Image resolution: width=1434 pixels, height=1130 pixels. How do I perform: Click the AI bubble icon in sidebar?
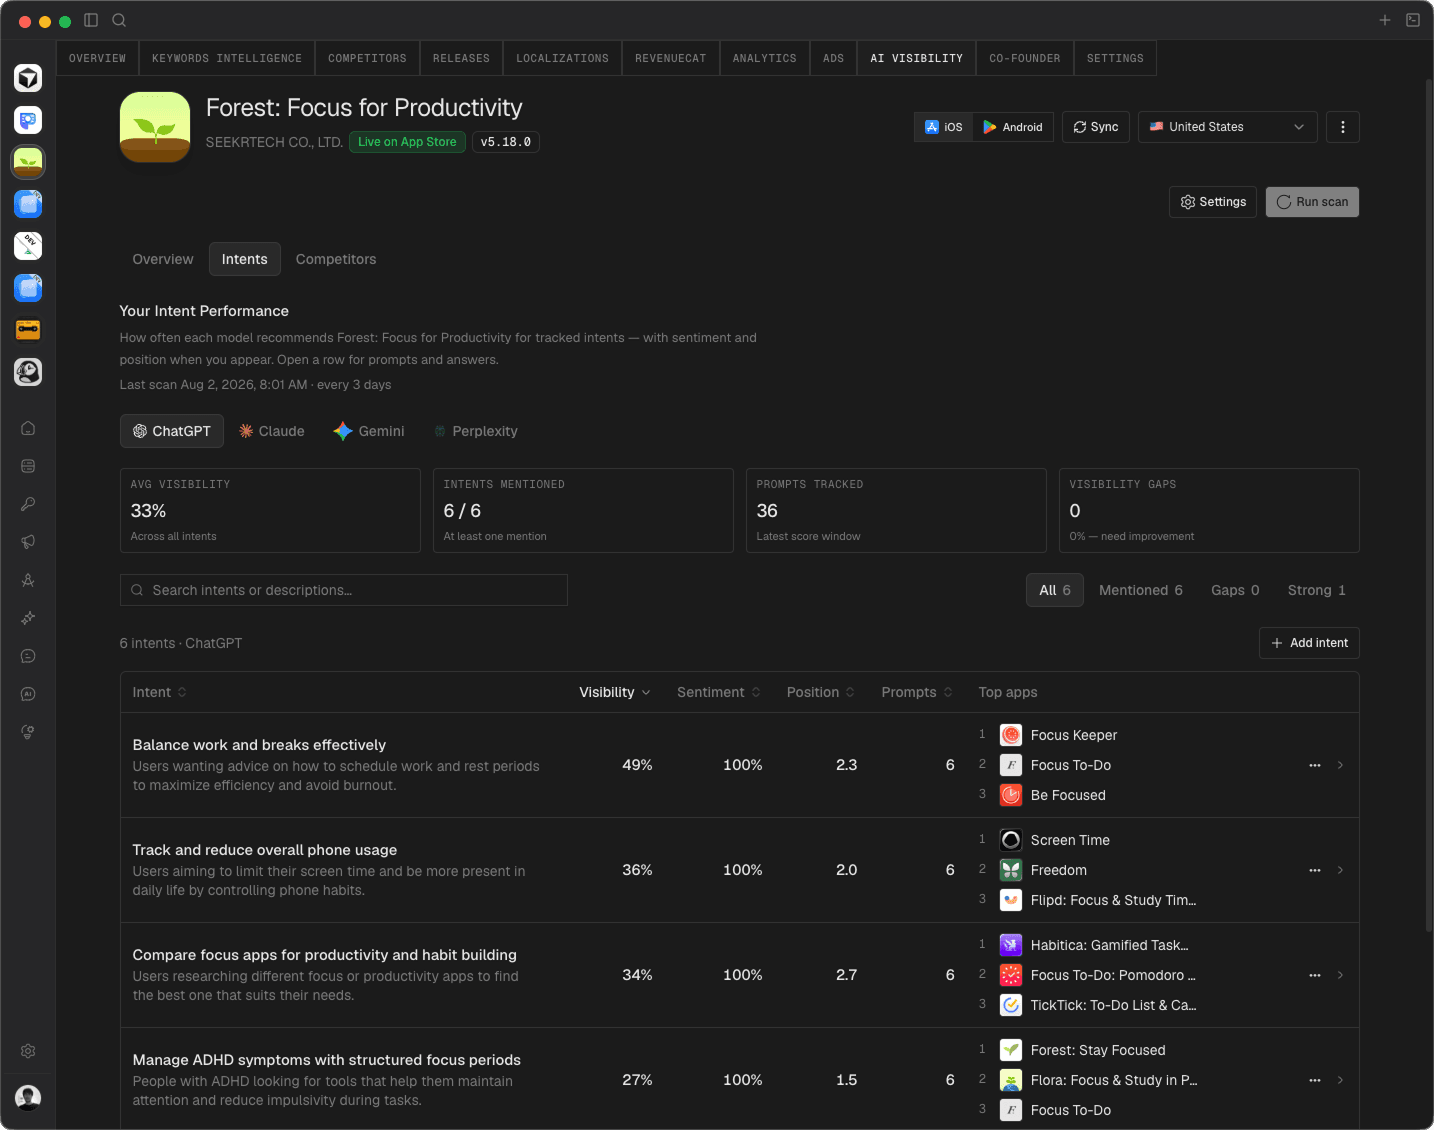(x=28, y=694)
